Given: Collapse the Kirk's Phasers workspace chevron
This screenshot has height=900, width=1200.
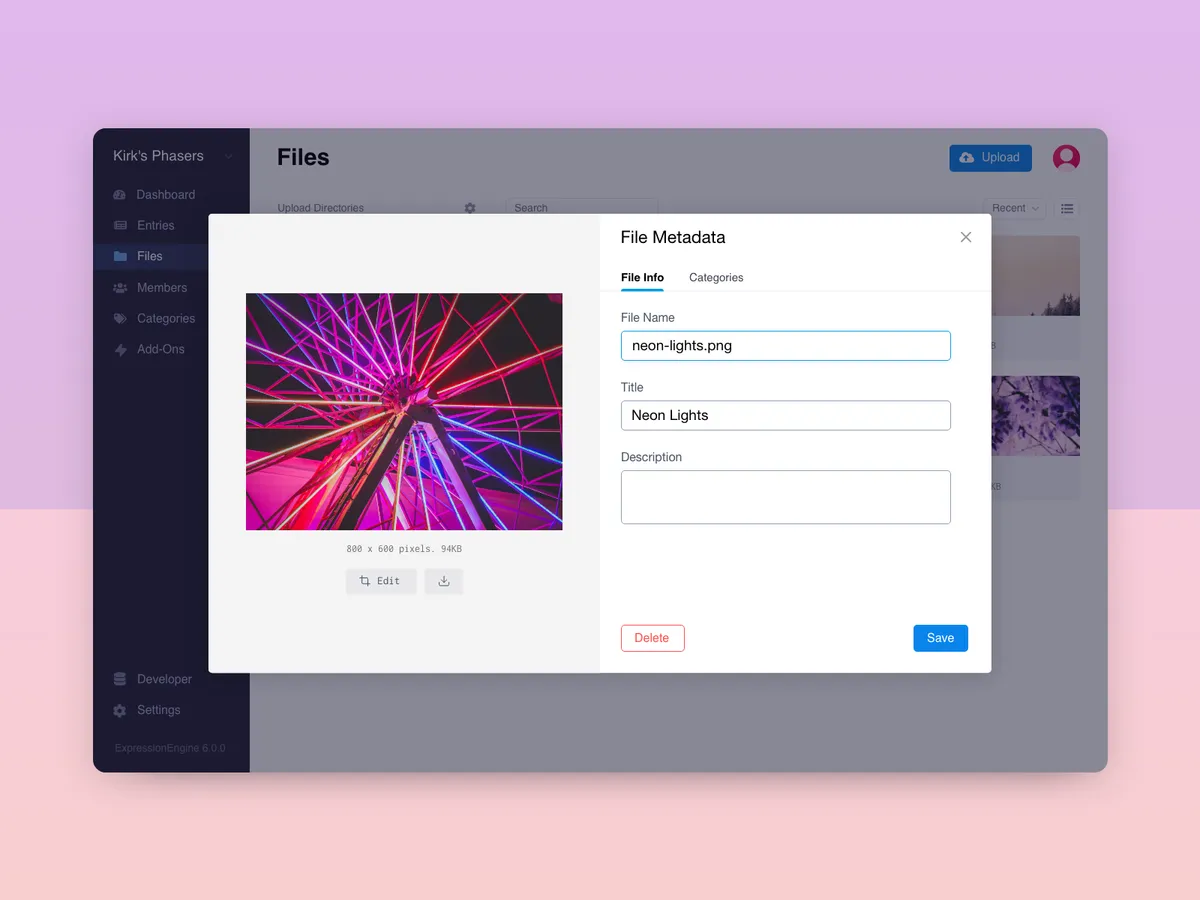Looking at the screenshot, I should pos(228,156).
